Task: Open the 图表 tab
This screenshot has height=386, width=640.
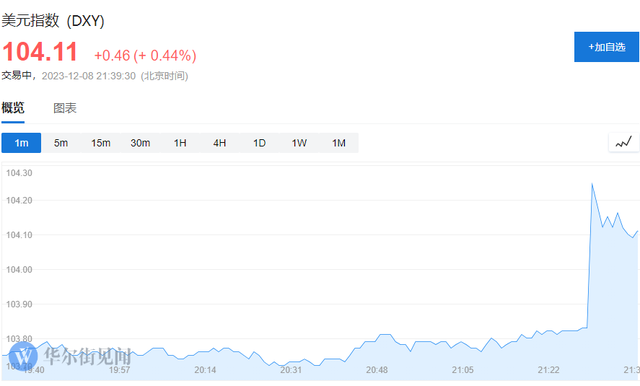Action: pyautogui.click(x=65, y=108)
